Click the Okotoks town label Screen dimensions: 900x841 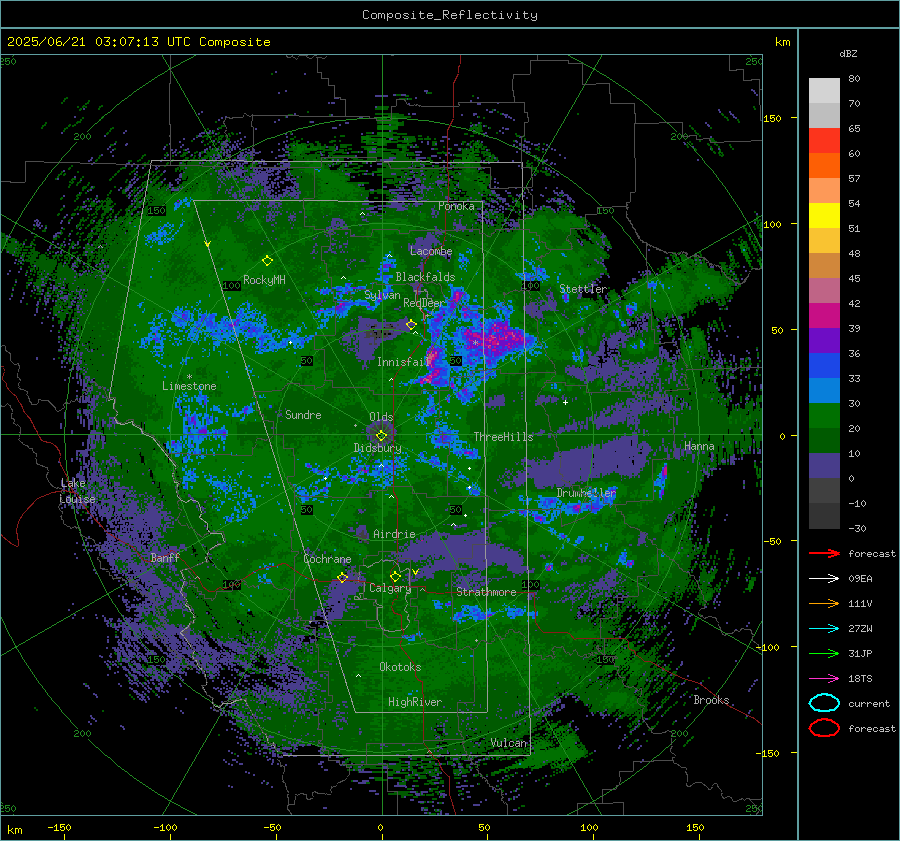[400, 667]
